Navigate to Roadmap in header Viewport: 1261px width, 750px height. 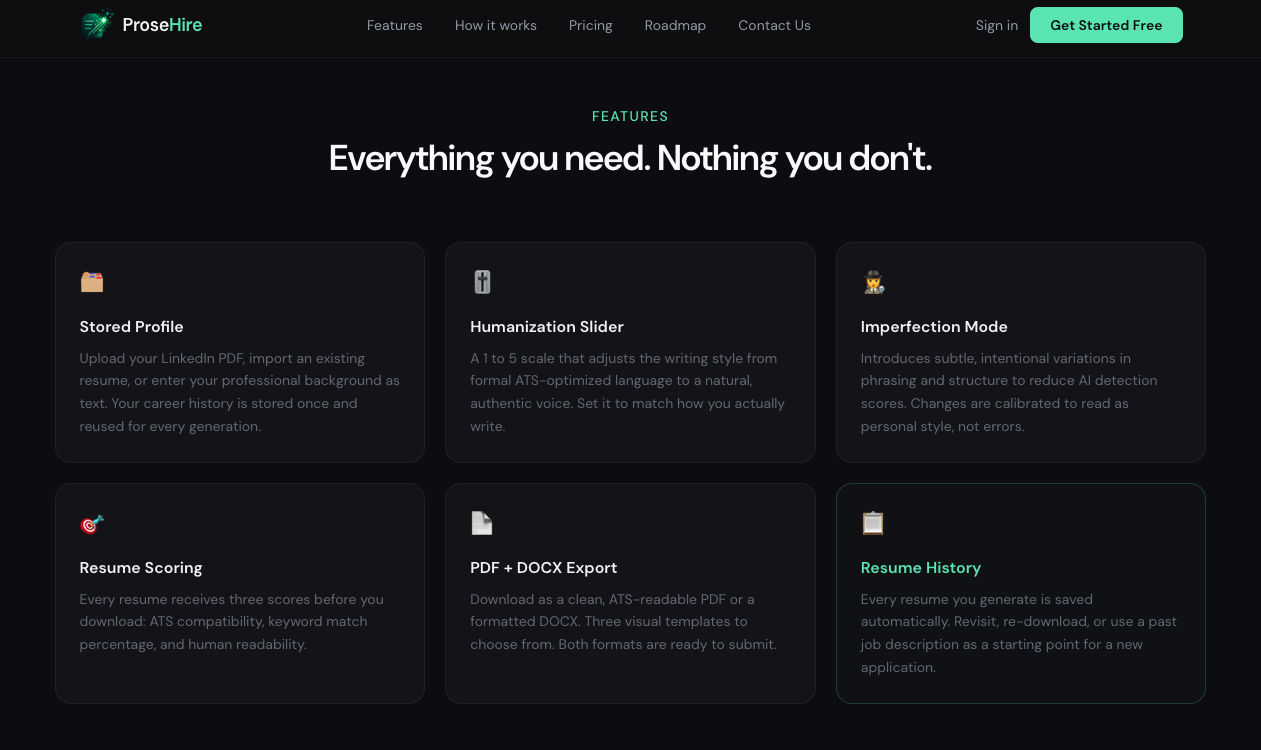click(x=675, y=25)
